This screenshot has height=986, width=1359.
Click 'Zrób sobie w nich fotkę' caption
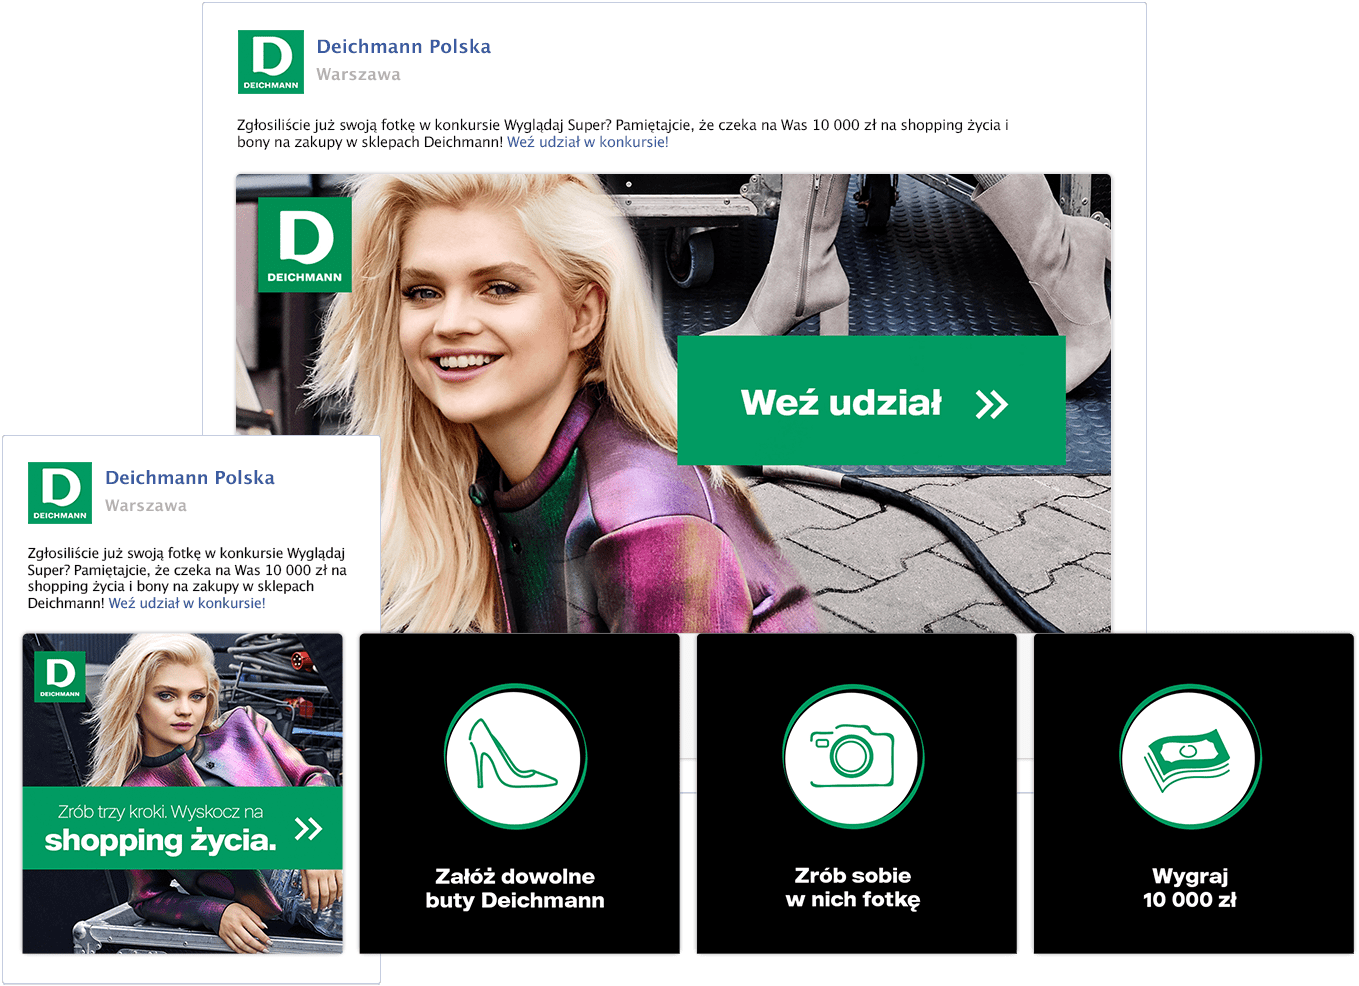[853, 888]
